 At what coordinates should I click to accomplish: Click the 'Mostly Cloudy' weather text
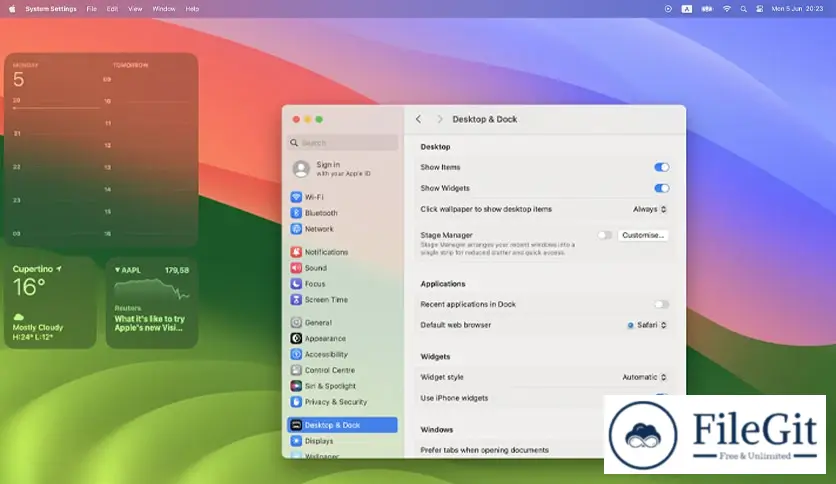click(37, 327)
